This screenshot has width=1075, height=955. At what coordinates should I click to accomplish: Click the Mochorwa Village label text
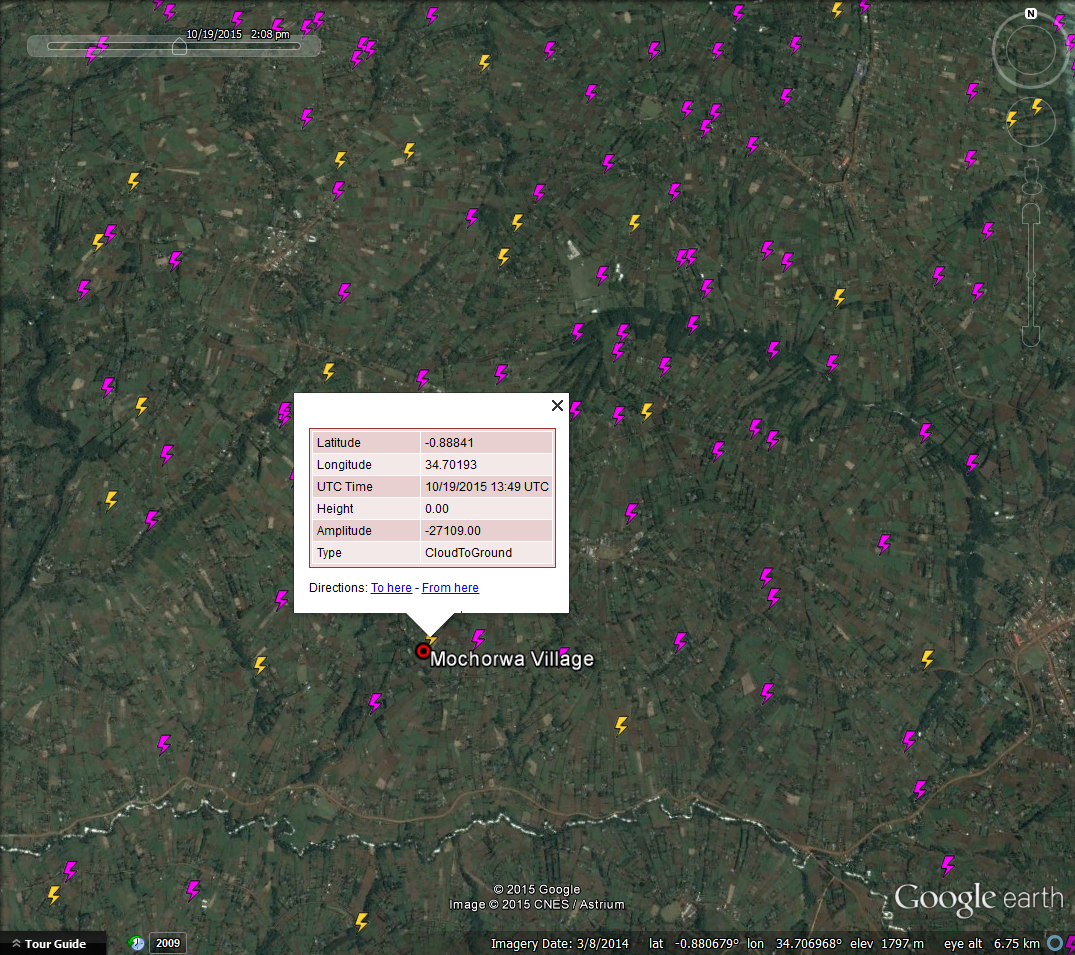511,659
